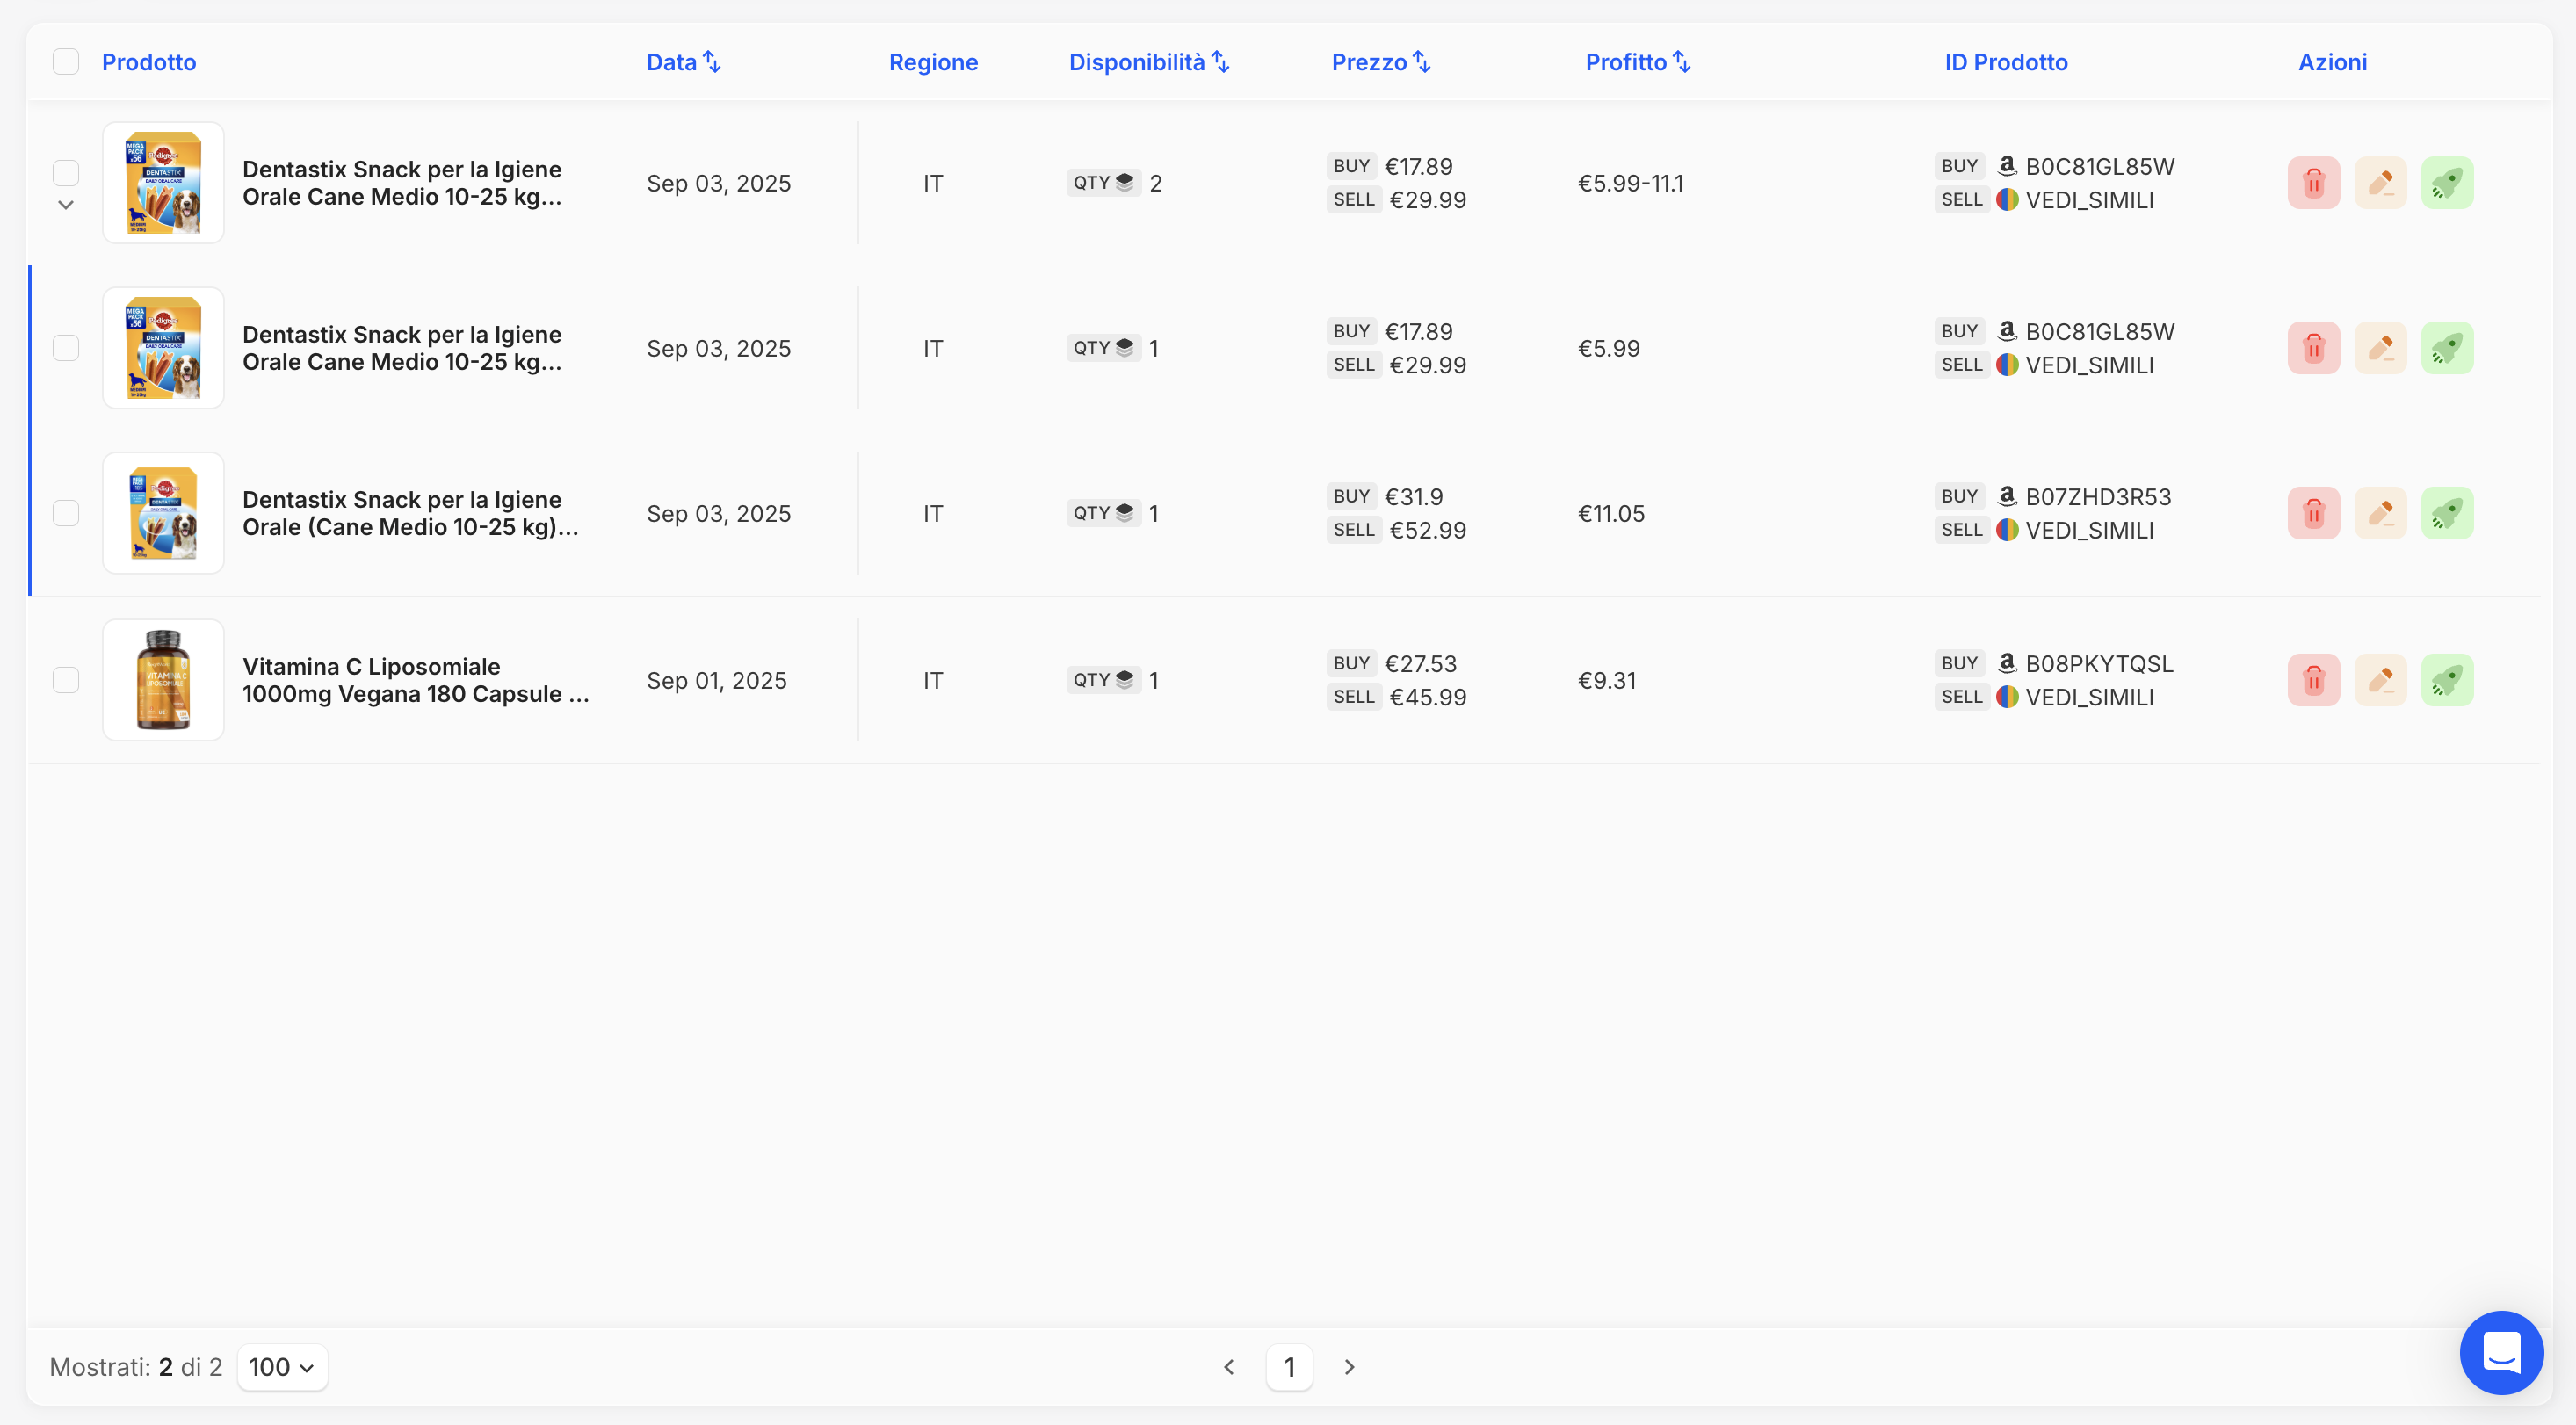Click sell price €45.99
This screenshot has height=1425, width=2576.
coord(1427,697)
